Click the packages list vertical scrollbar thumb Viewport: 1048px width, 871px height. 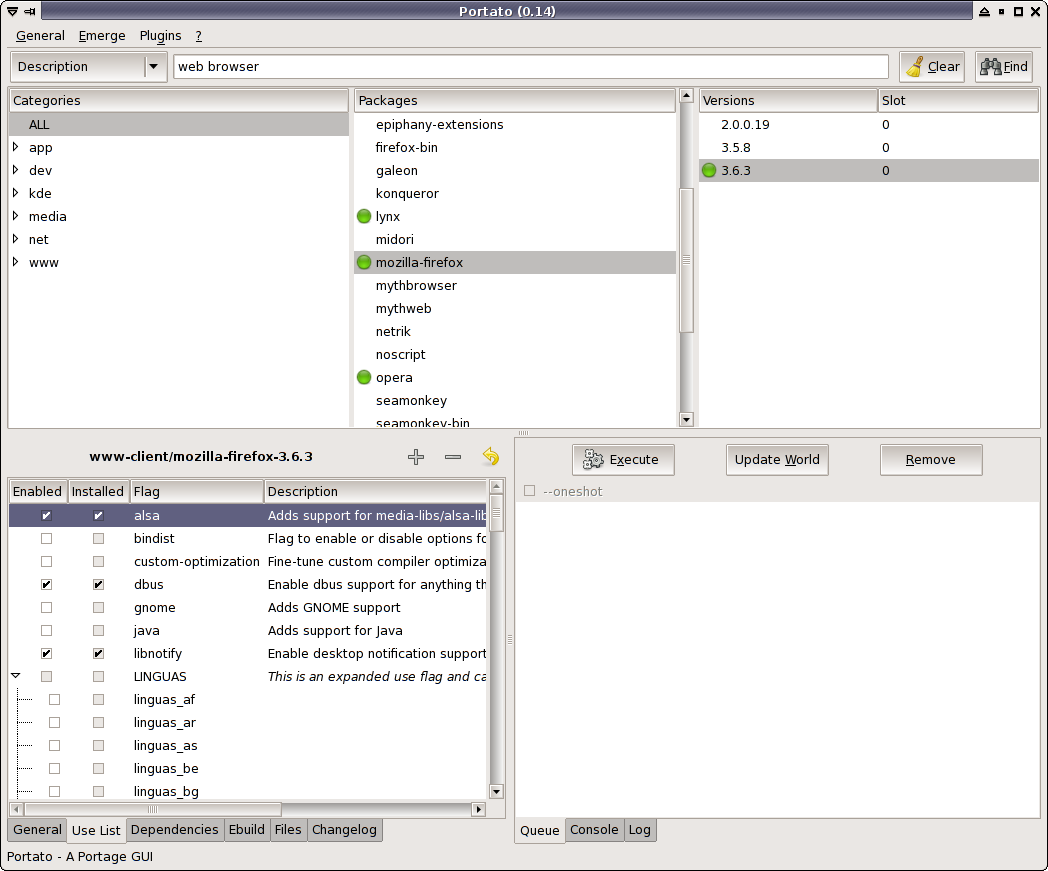point(686,261)
